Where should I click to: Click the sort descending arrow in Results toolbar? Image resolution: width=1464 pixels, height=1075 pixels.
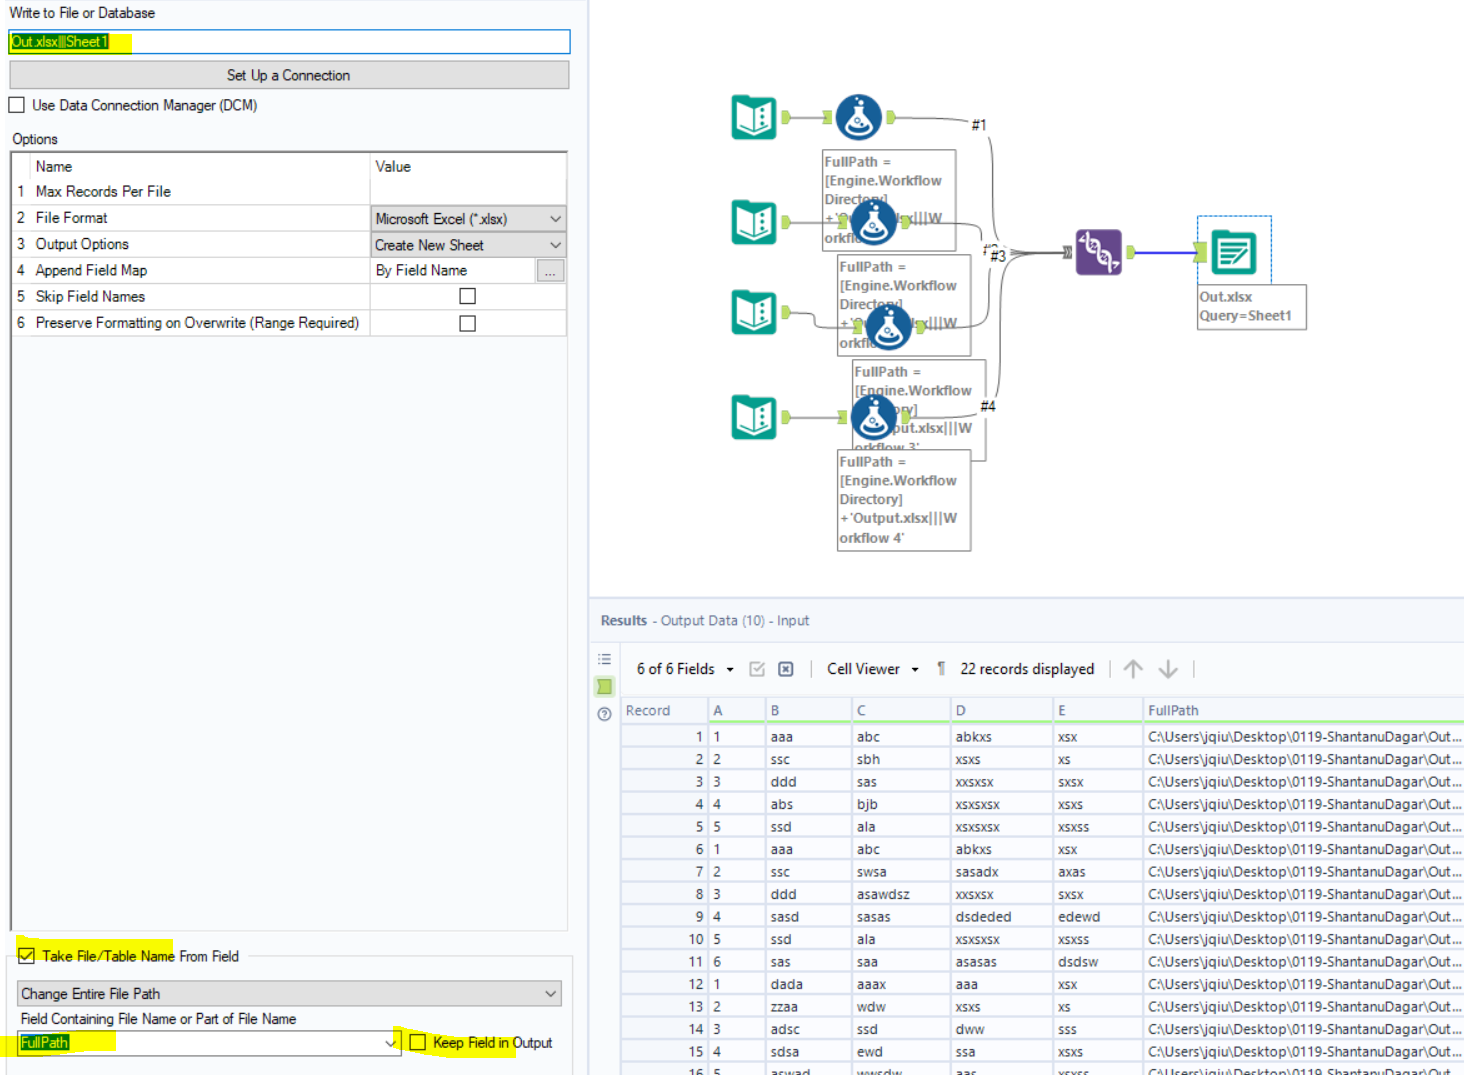(x=1168, y=668)
